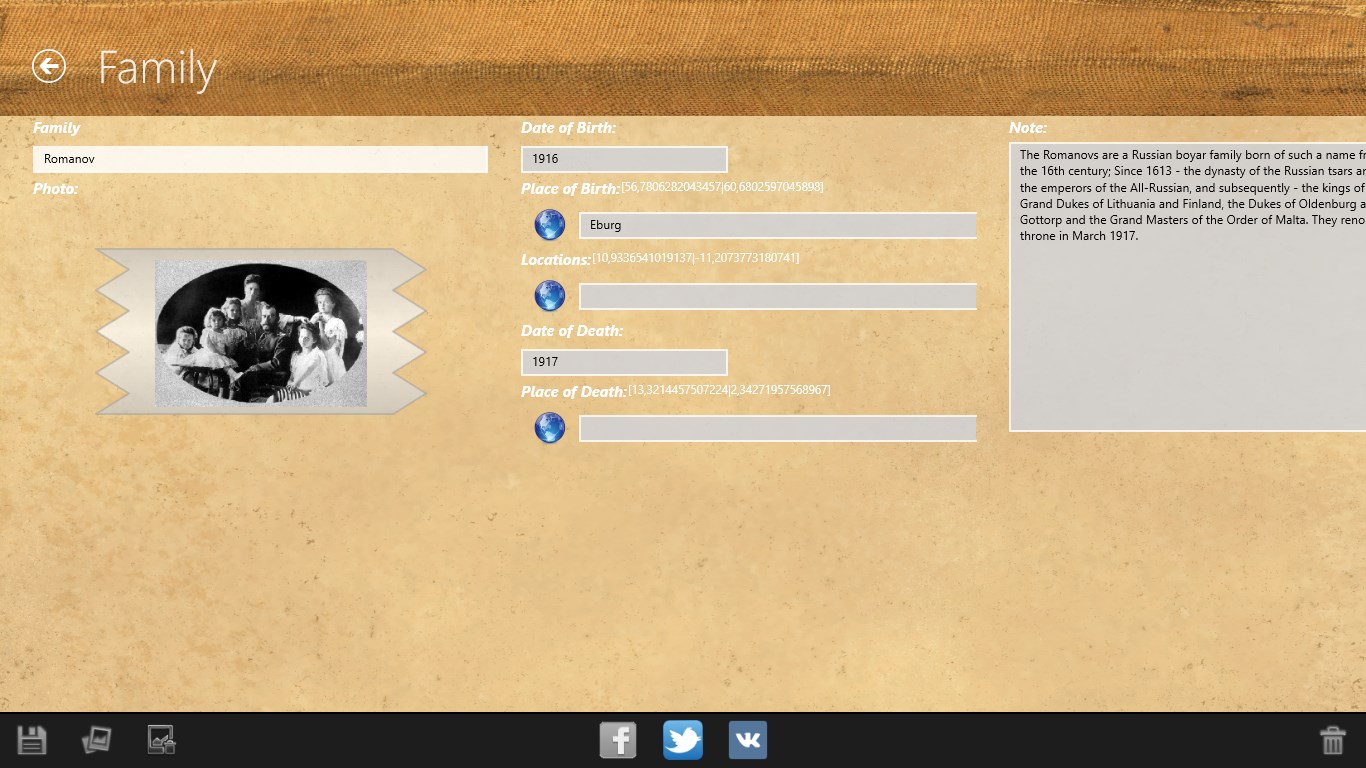1366x768 pixels.
Task: Save the family record
Action: [x=31, y=740]
